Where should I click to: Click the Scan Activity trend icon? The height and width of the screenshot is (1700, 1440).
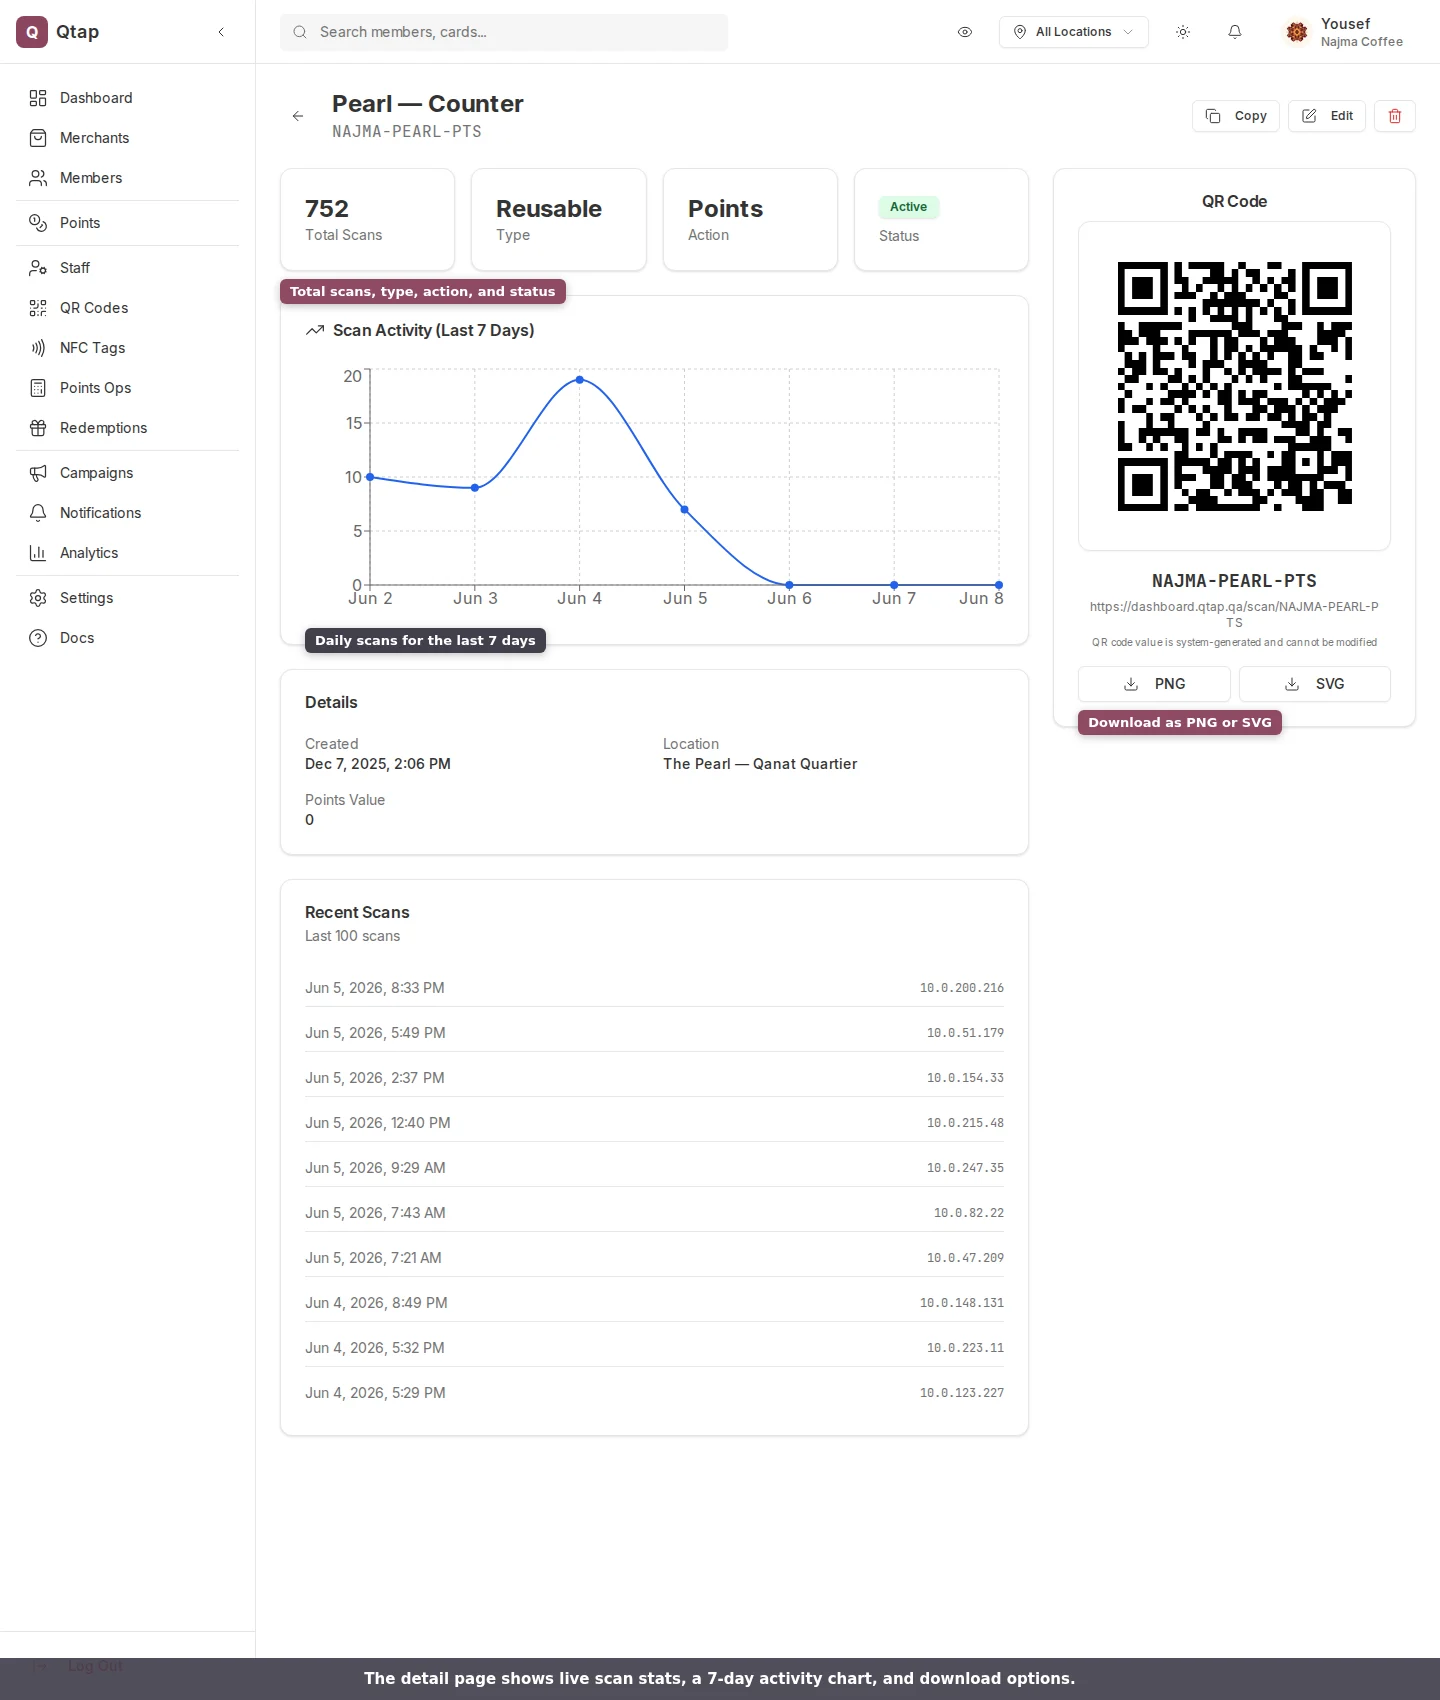coord(315,330)
